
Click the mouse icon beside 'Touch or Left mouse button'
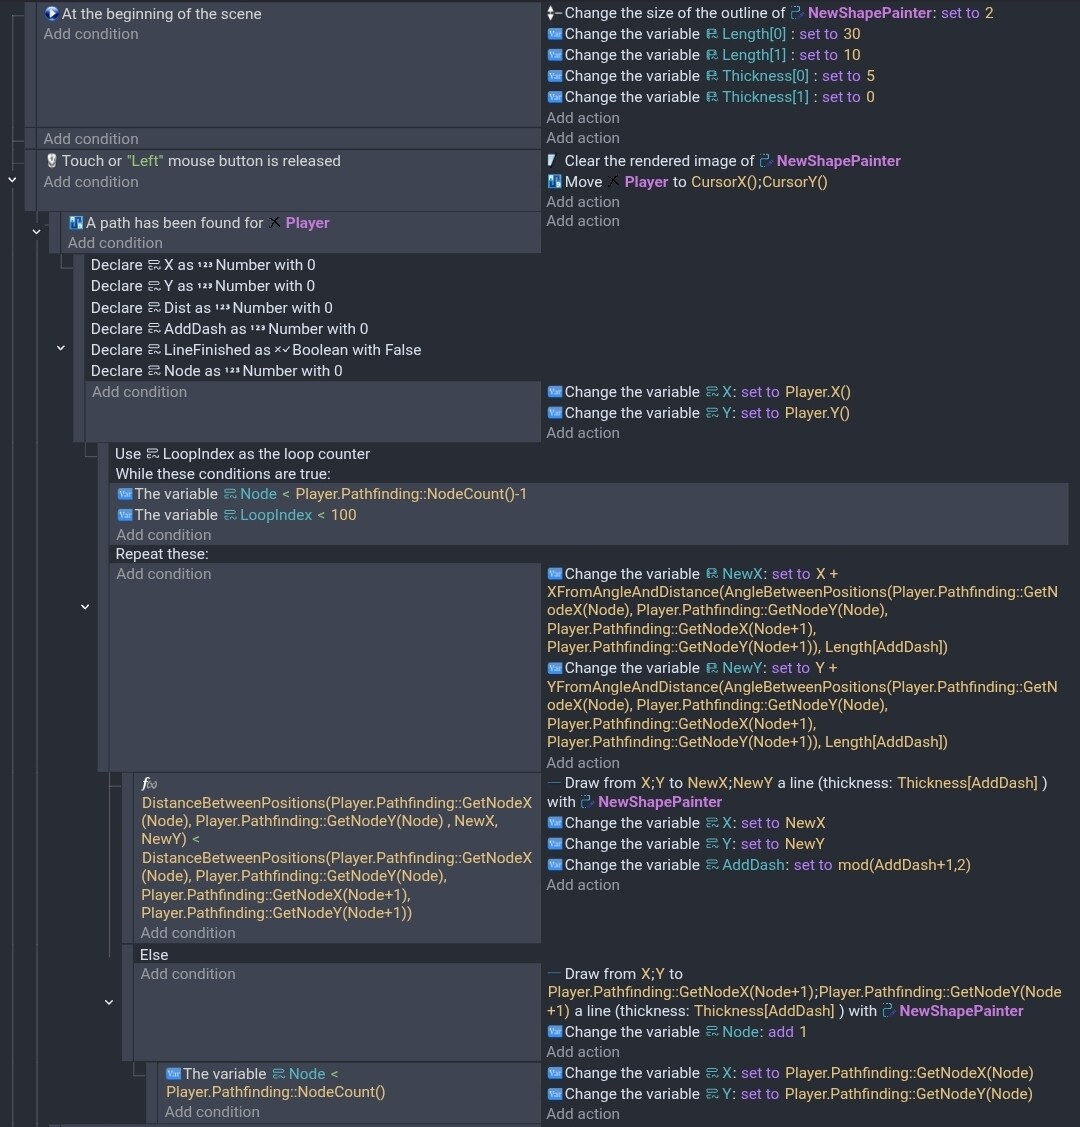pos(52,161)
